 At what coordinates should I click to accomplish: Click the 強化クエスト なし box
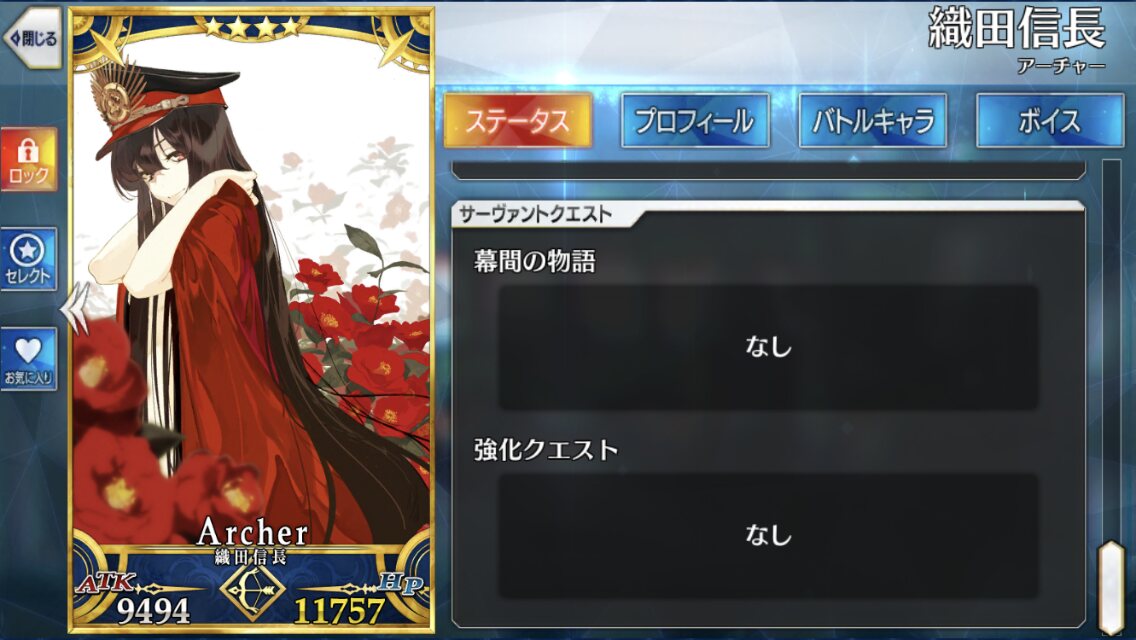[768, 536]
